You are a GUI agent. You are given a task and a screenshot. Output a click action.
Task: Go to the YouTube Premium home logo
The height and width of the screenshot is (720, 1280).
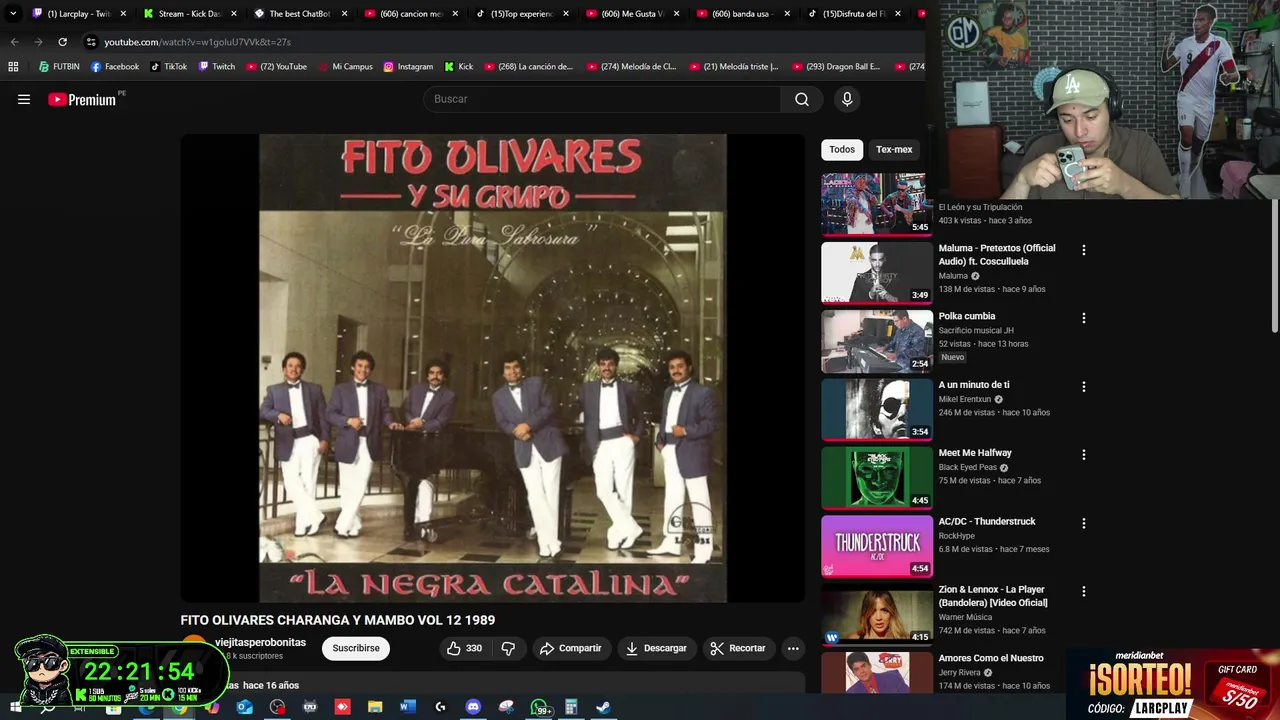(x=82, y=99)
